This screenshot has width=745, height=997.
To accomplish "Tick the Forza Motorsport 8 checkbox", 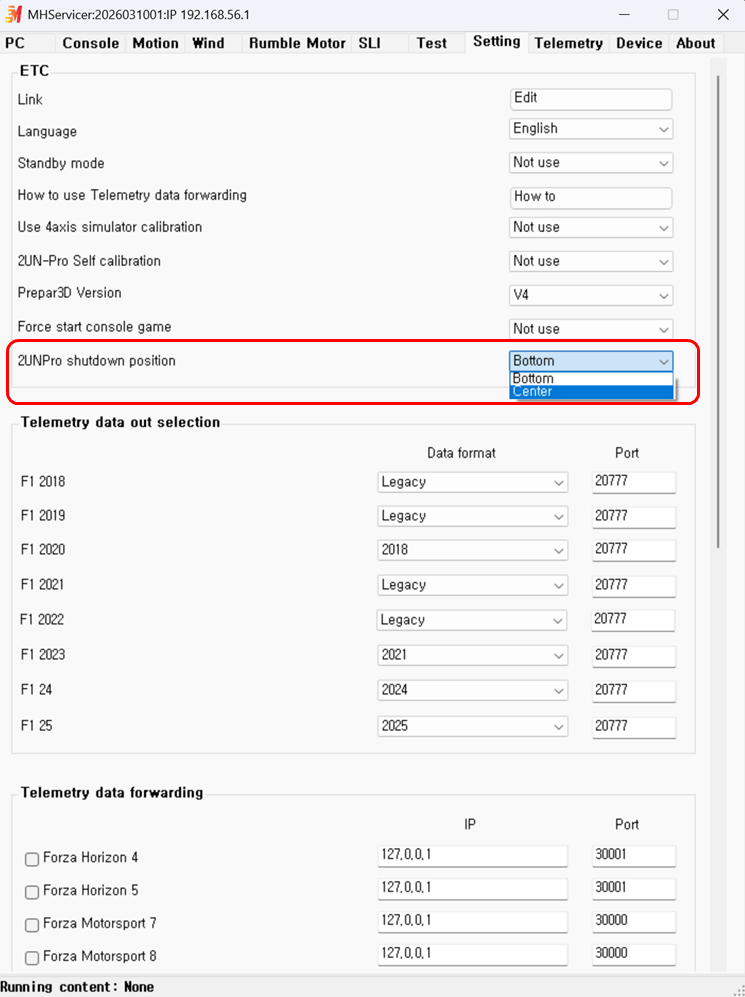I will 32,958.
